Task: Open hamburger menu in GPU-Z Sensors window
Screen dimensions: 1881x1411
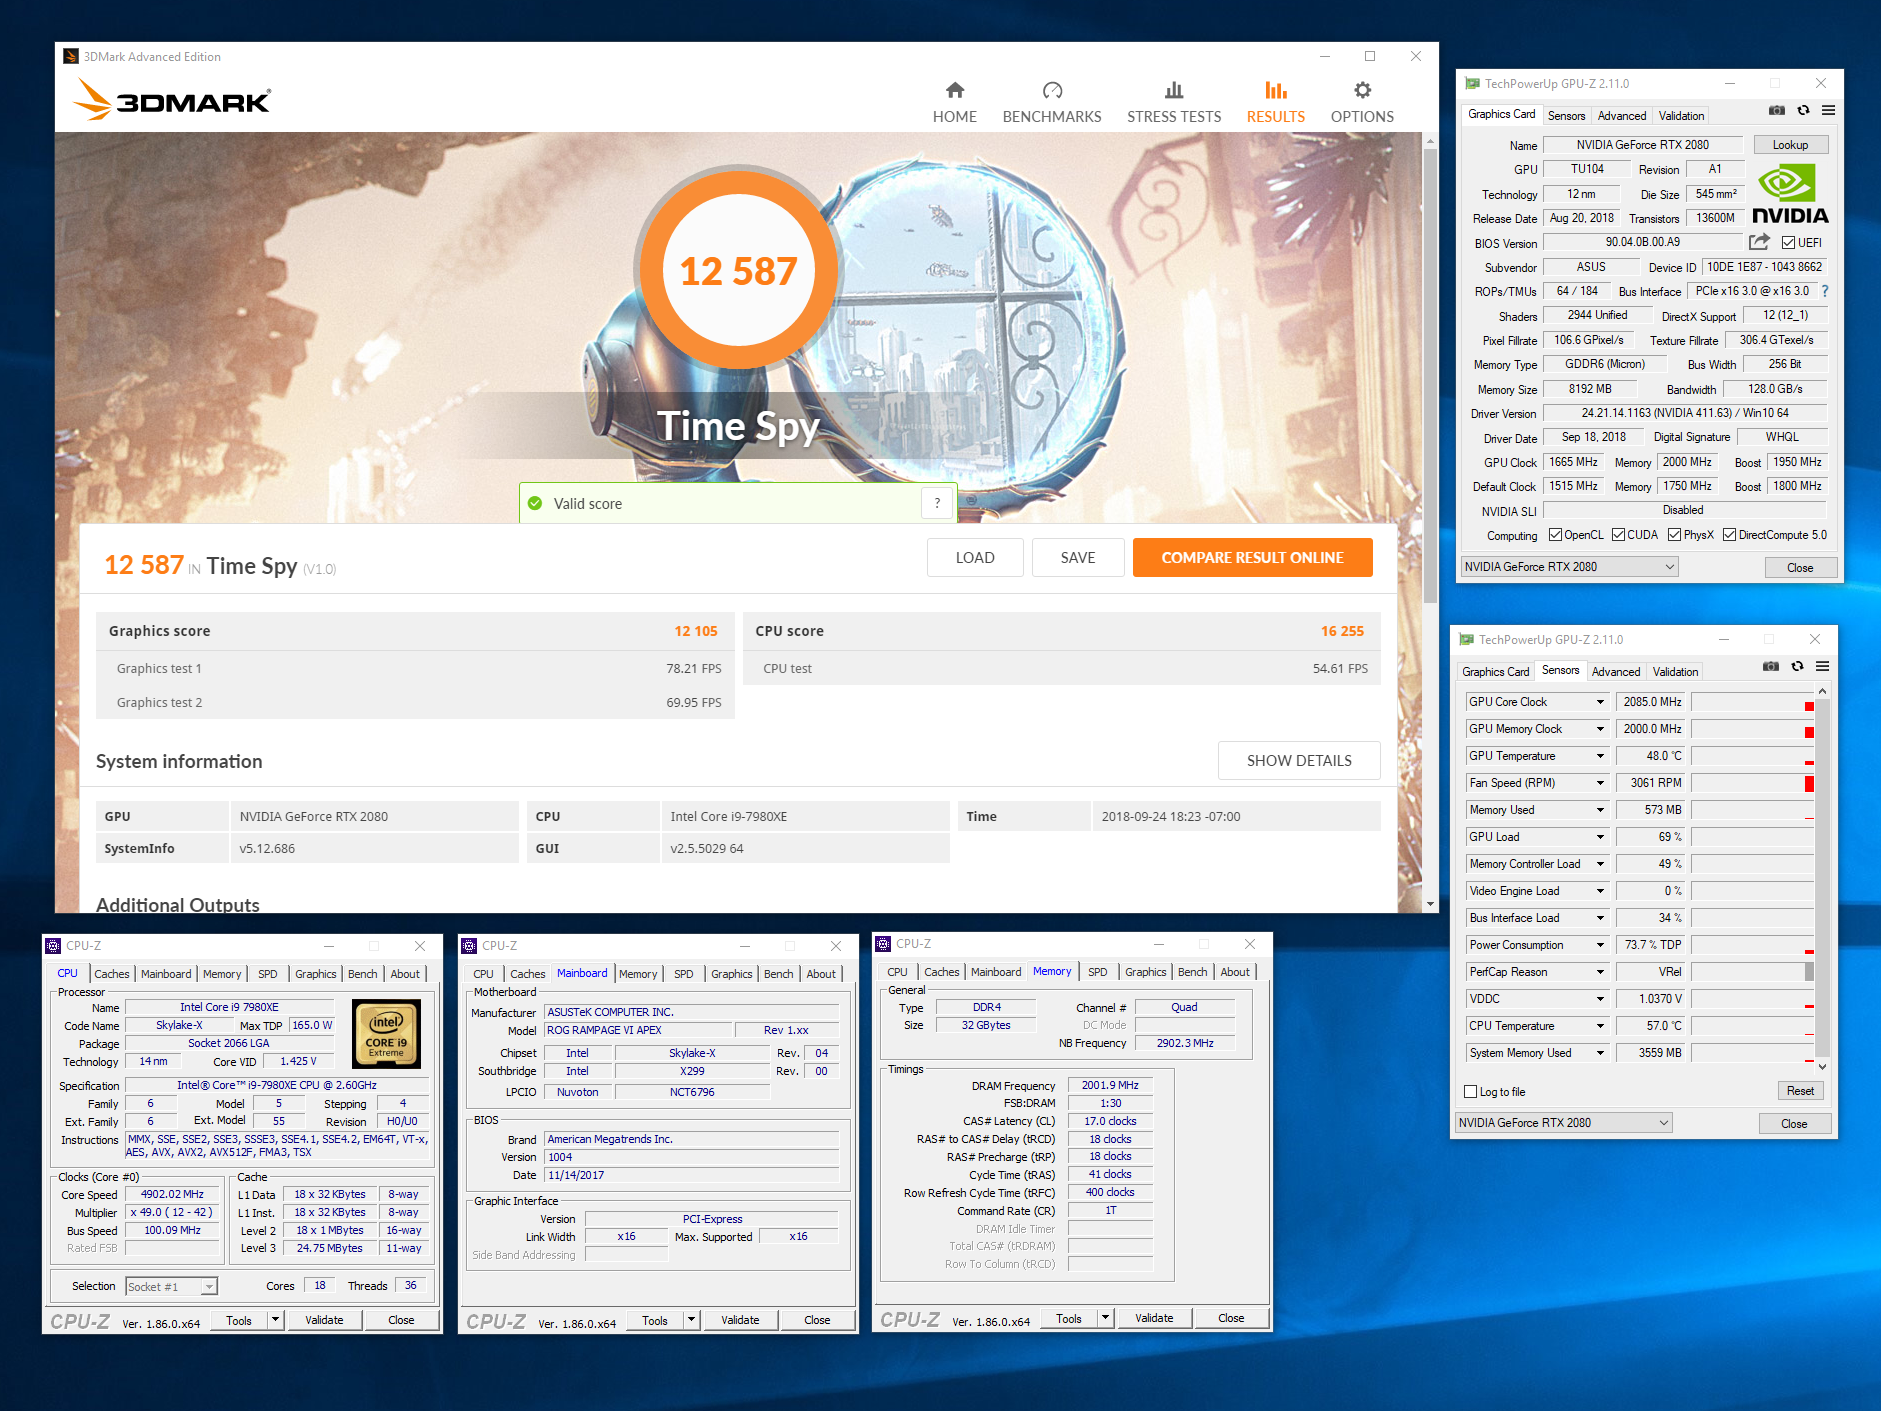Action: pos(1822,667)
